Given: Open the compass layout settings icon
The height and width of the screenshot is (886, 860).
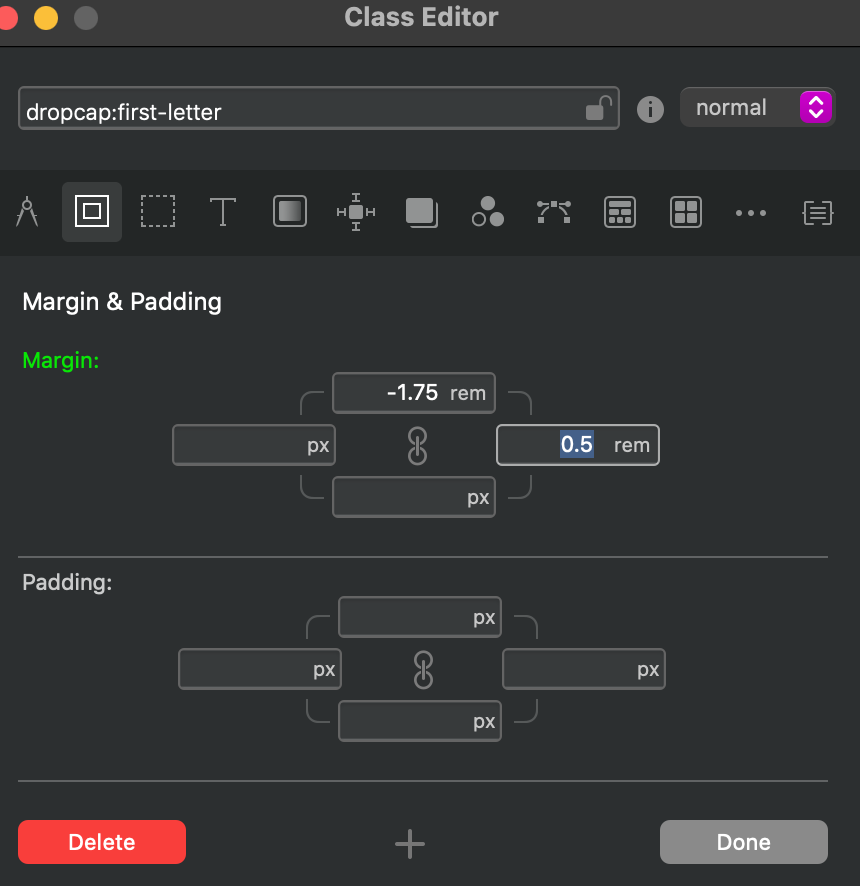Looking at the screenshot, I should click(x=27, y=212).
